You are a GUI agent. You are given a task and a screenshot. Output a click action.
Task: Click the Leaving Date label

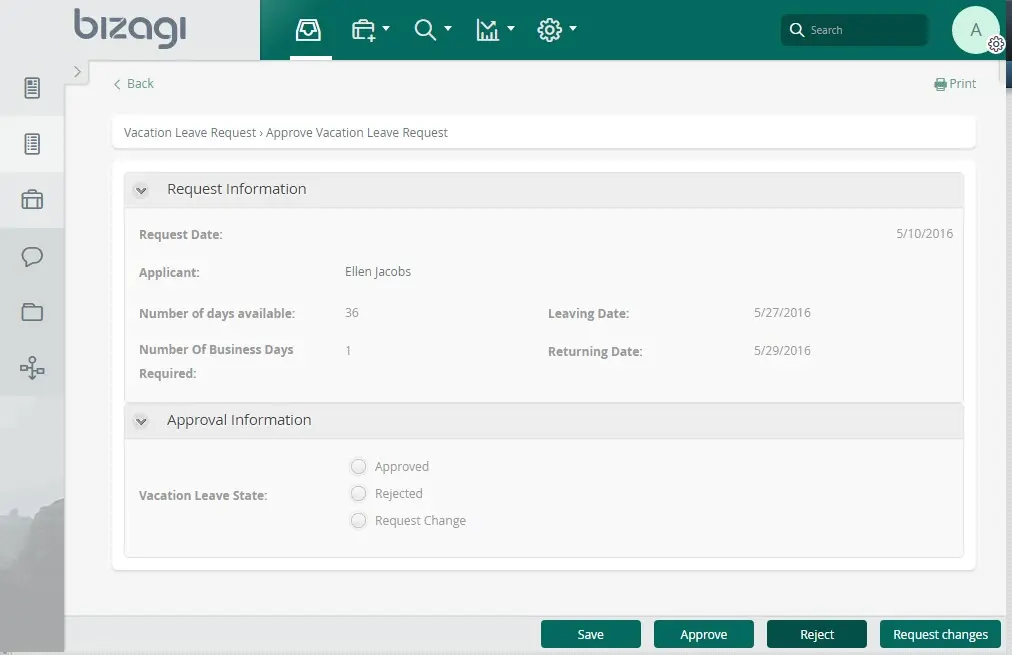pyautogui.click(x=588, y=314)
